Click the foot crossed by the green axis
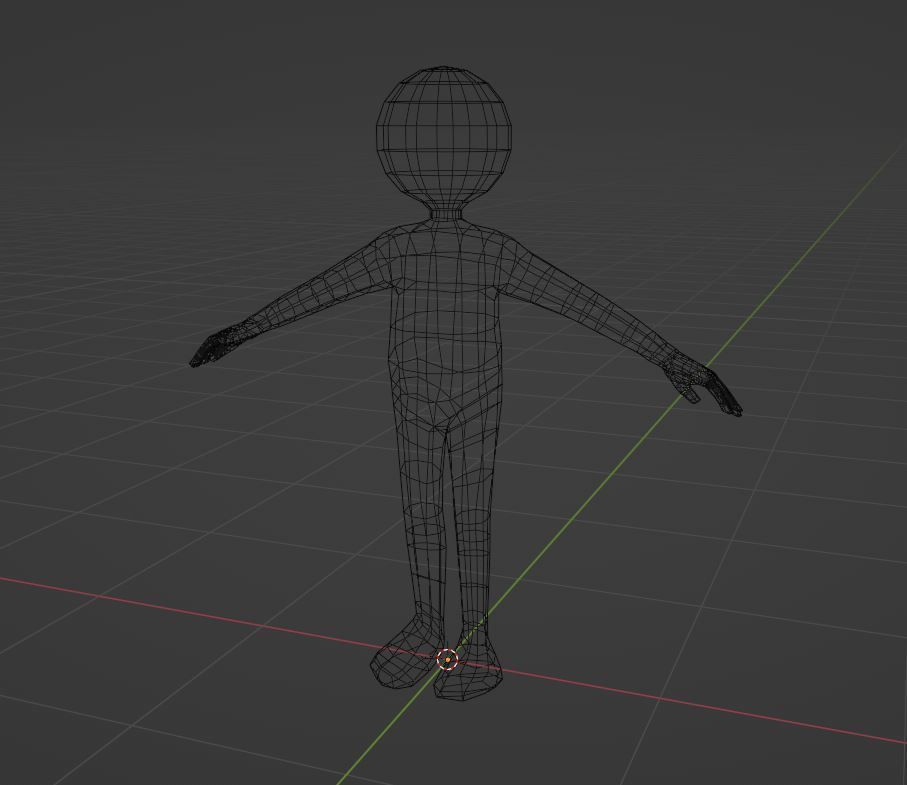907x785 pixels. 468,669
